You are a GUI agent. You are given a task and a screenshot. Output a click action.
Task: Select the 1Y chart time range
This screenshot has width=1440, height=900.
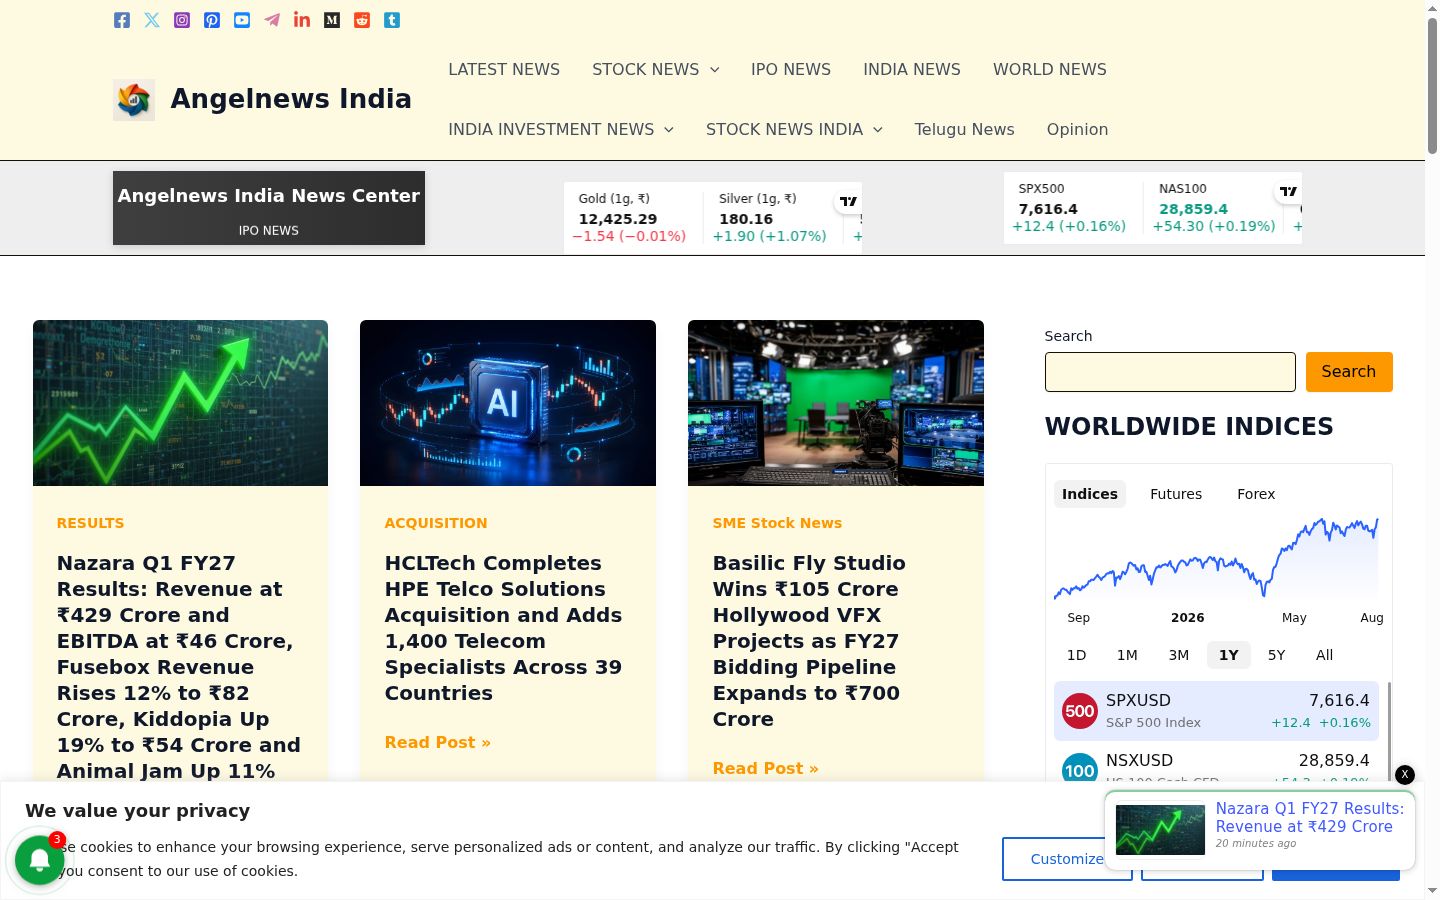1229,655
